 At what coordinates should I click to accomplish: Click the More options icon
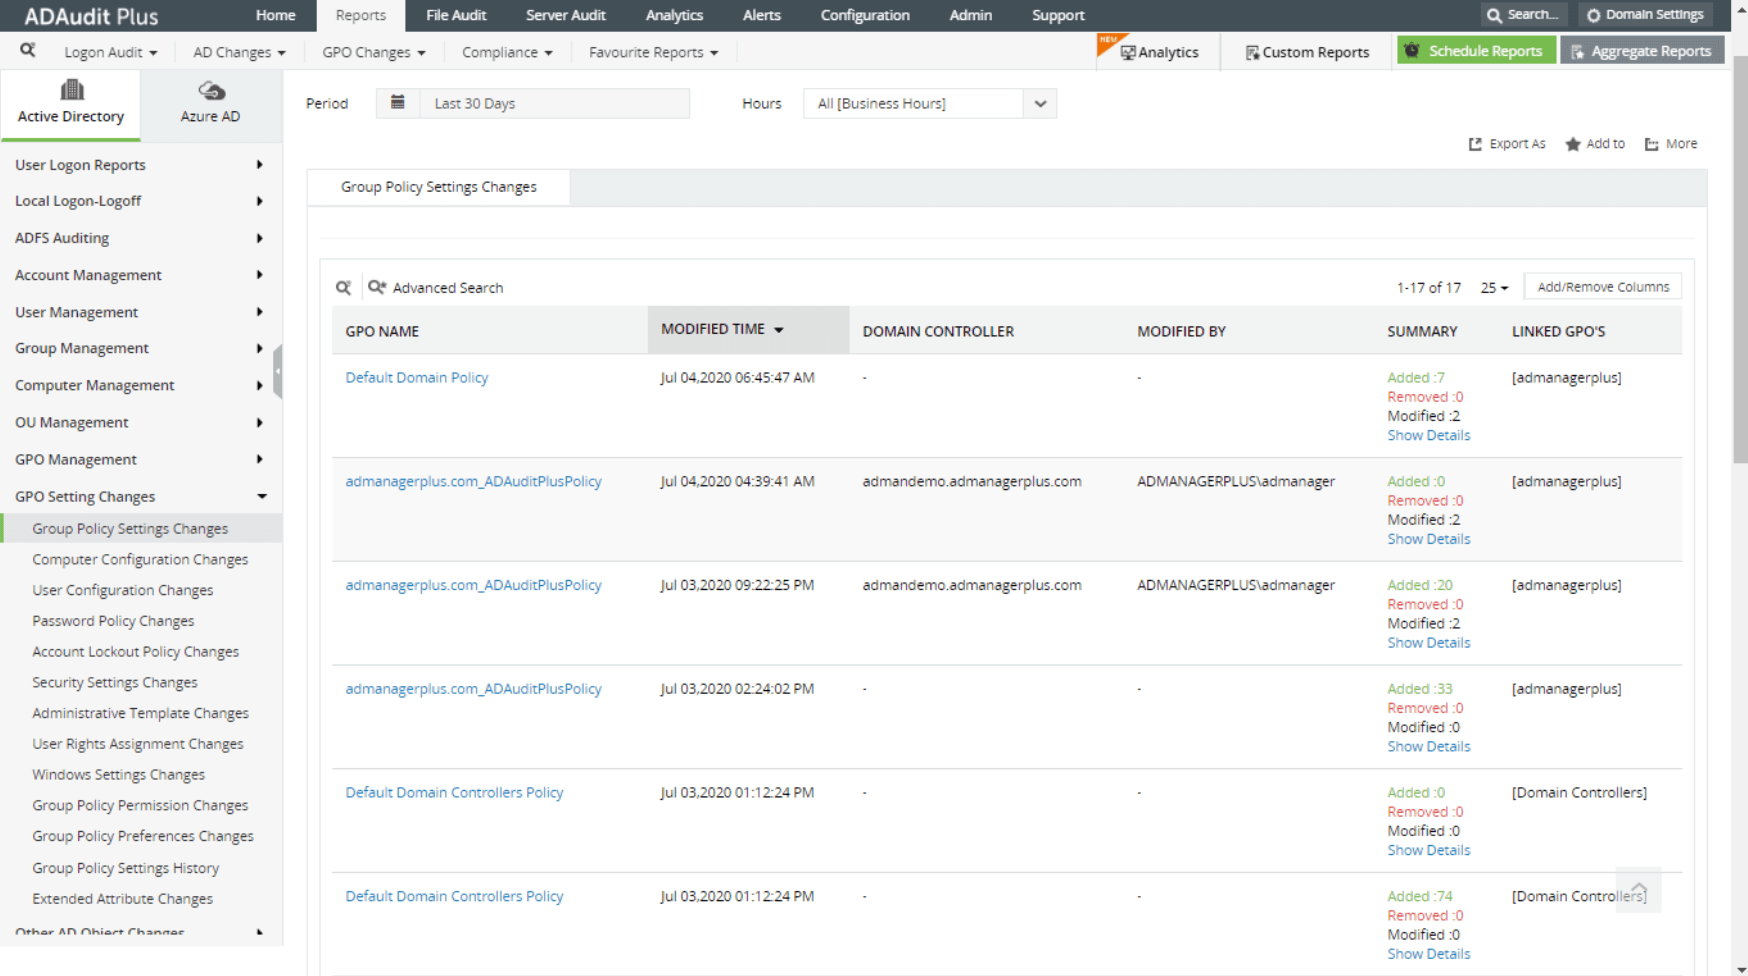coord(1652,144)
